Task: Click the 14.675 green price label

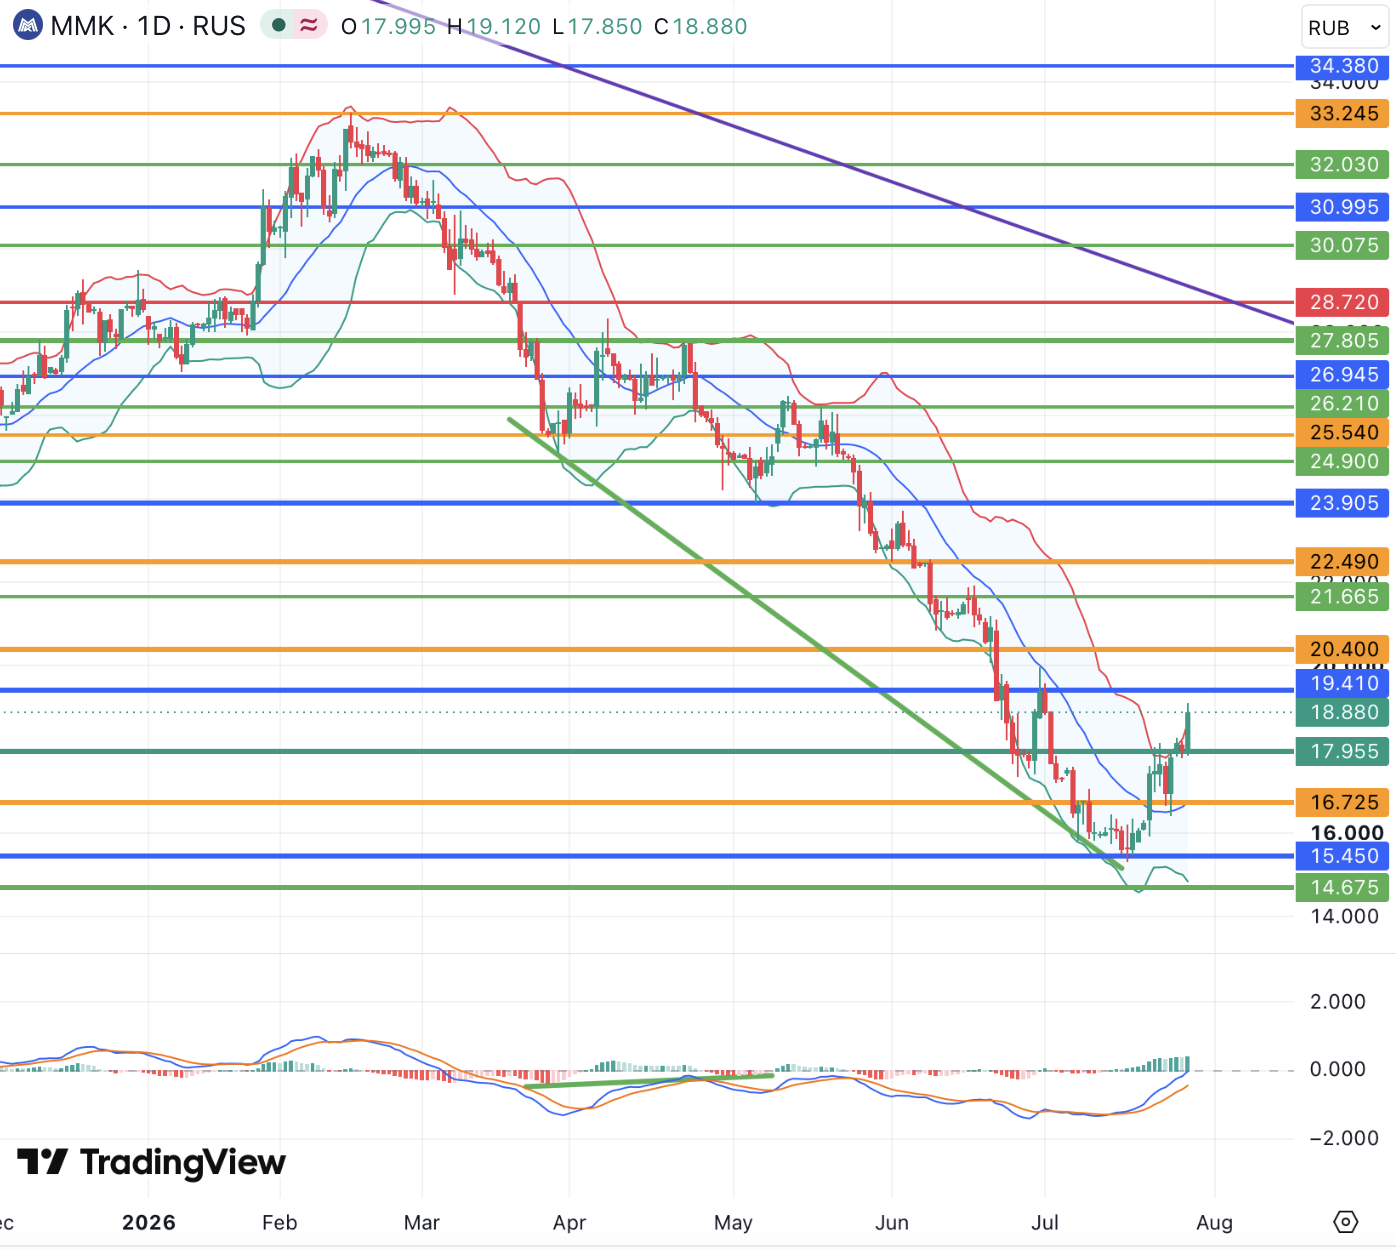Action: tap(1343, 887)
